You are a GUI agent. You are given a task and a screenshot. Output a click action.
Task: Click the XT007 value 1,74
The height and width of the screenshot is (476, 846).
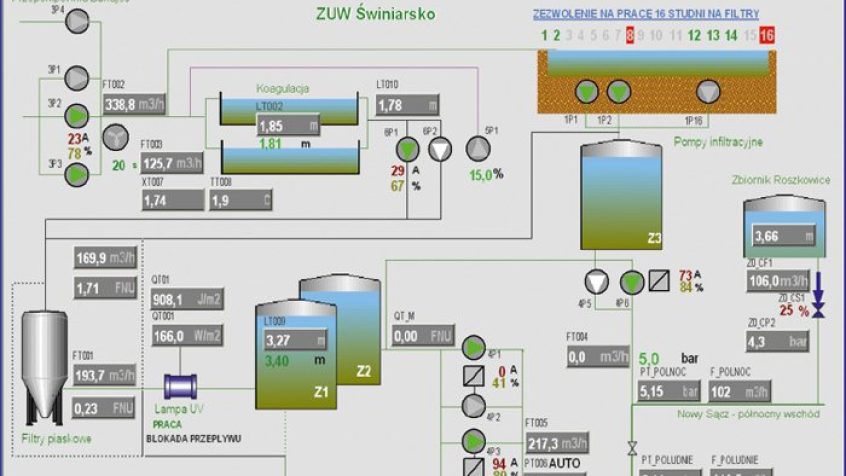pos(173,201)
